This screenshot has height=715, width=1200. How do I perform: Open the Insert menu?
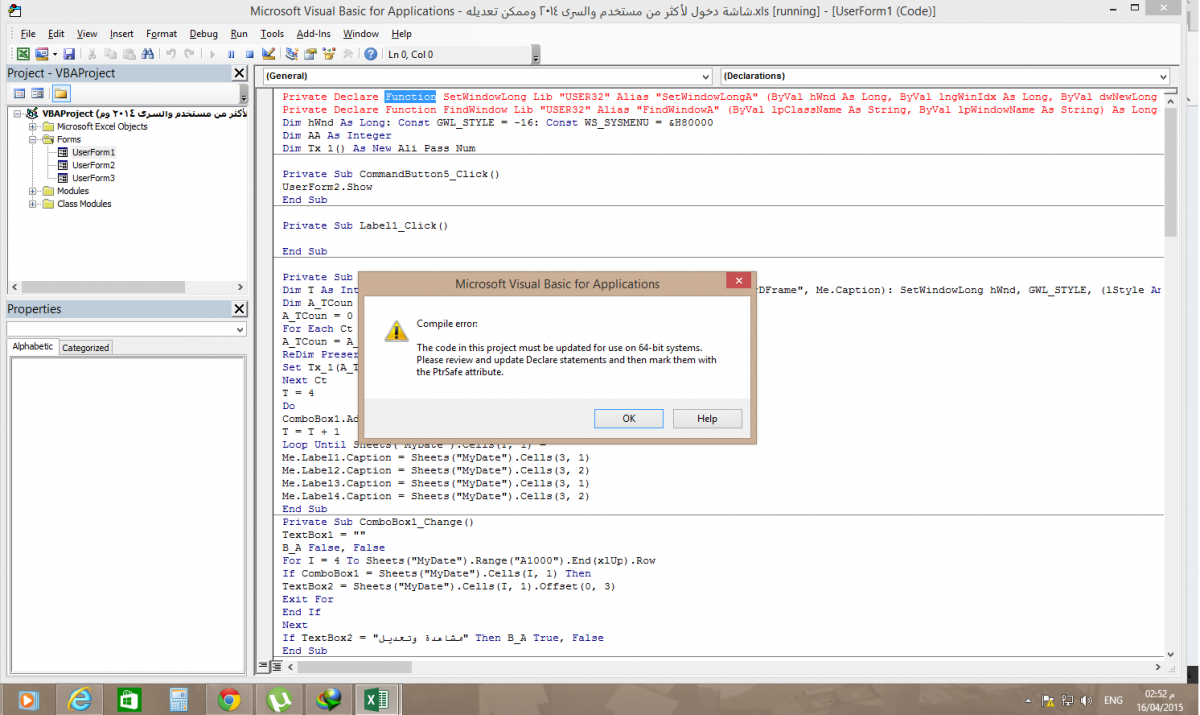pyautogui.click(x=122, y=34)
